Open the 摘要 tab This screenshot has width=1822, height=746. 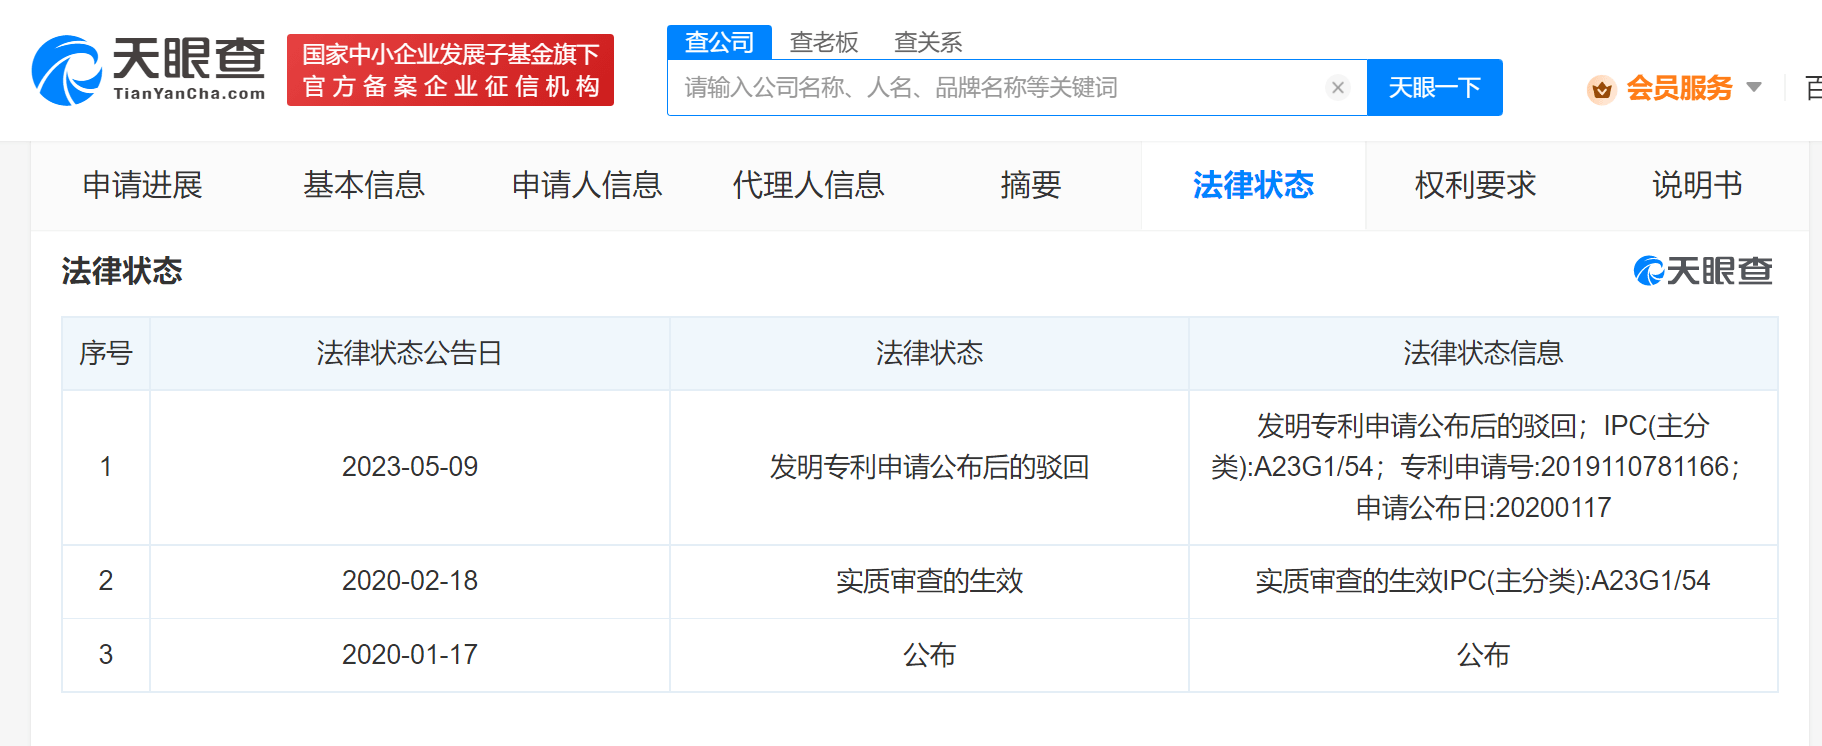[x=1030, y=185]
